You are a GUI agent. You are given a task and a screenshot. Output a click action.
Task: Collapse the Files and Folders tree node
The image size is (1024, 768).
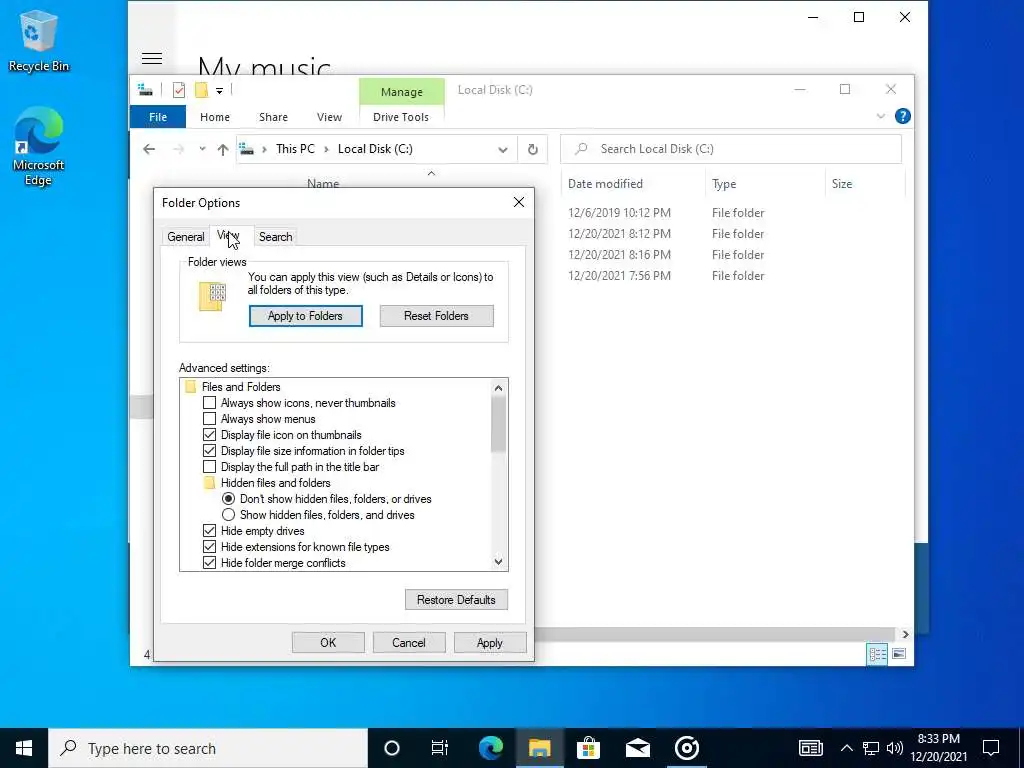[234, 387]
